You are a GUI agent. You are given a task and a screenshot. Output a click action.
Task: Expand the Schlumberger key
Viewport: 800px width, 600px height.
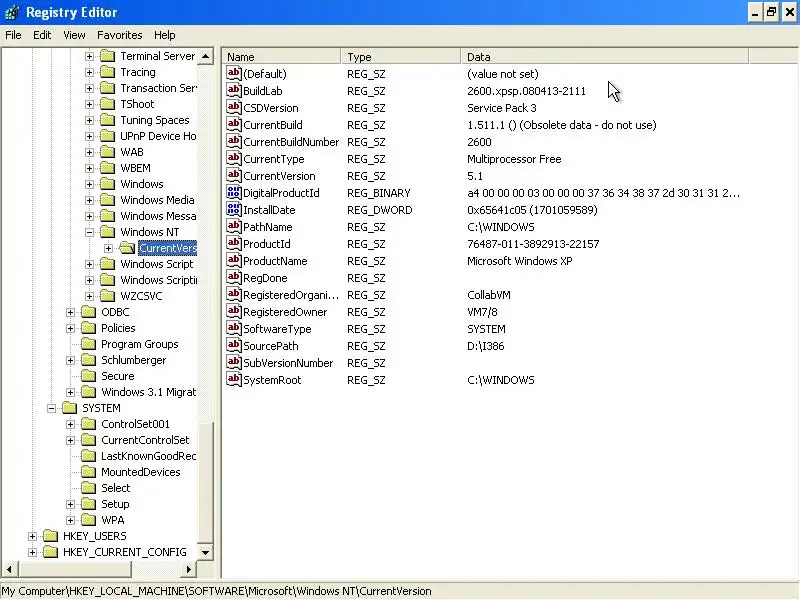[x=70, y=361]
